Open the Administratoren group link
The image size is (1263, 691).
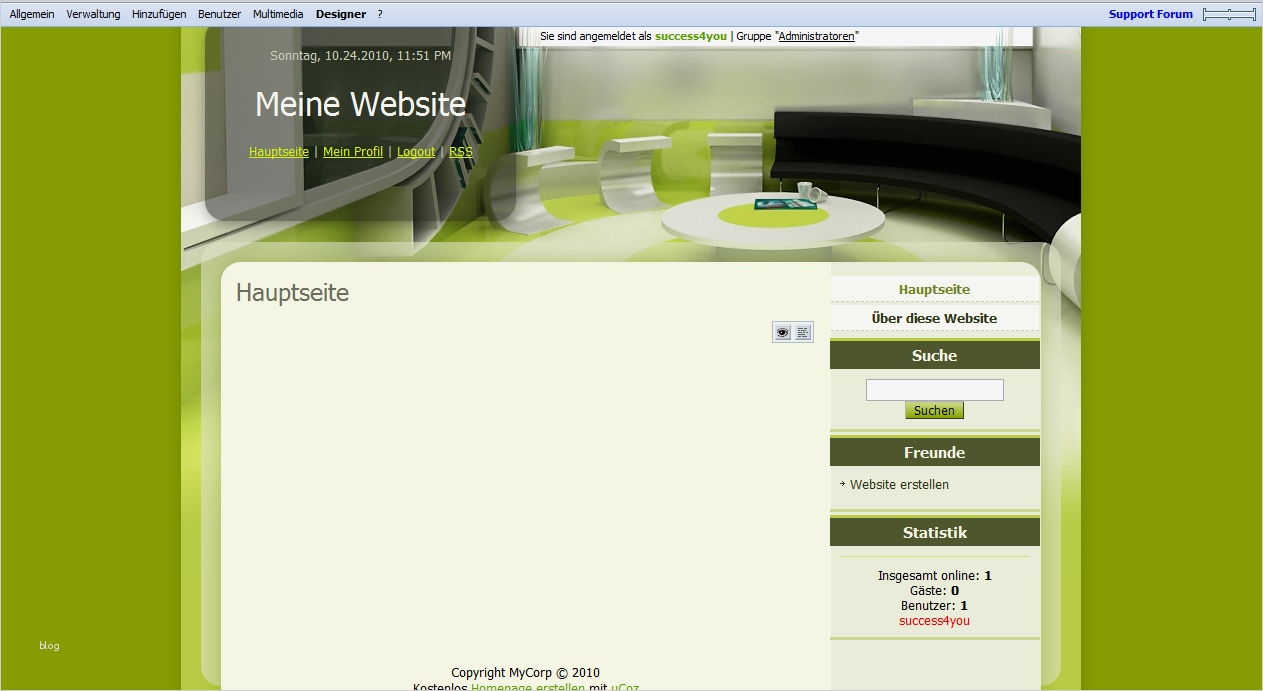point(816,35)
